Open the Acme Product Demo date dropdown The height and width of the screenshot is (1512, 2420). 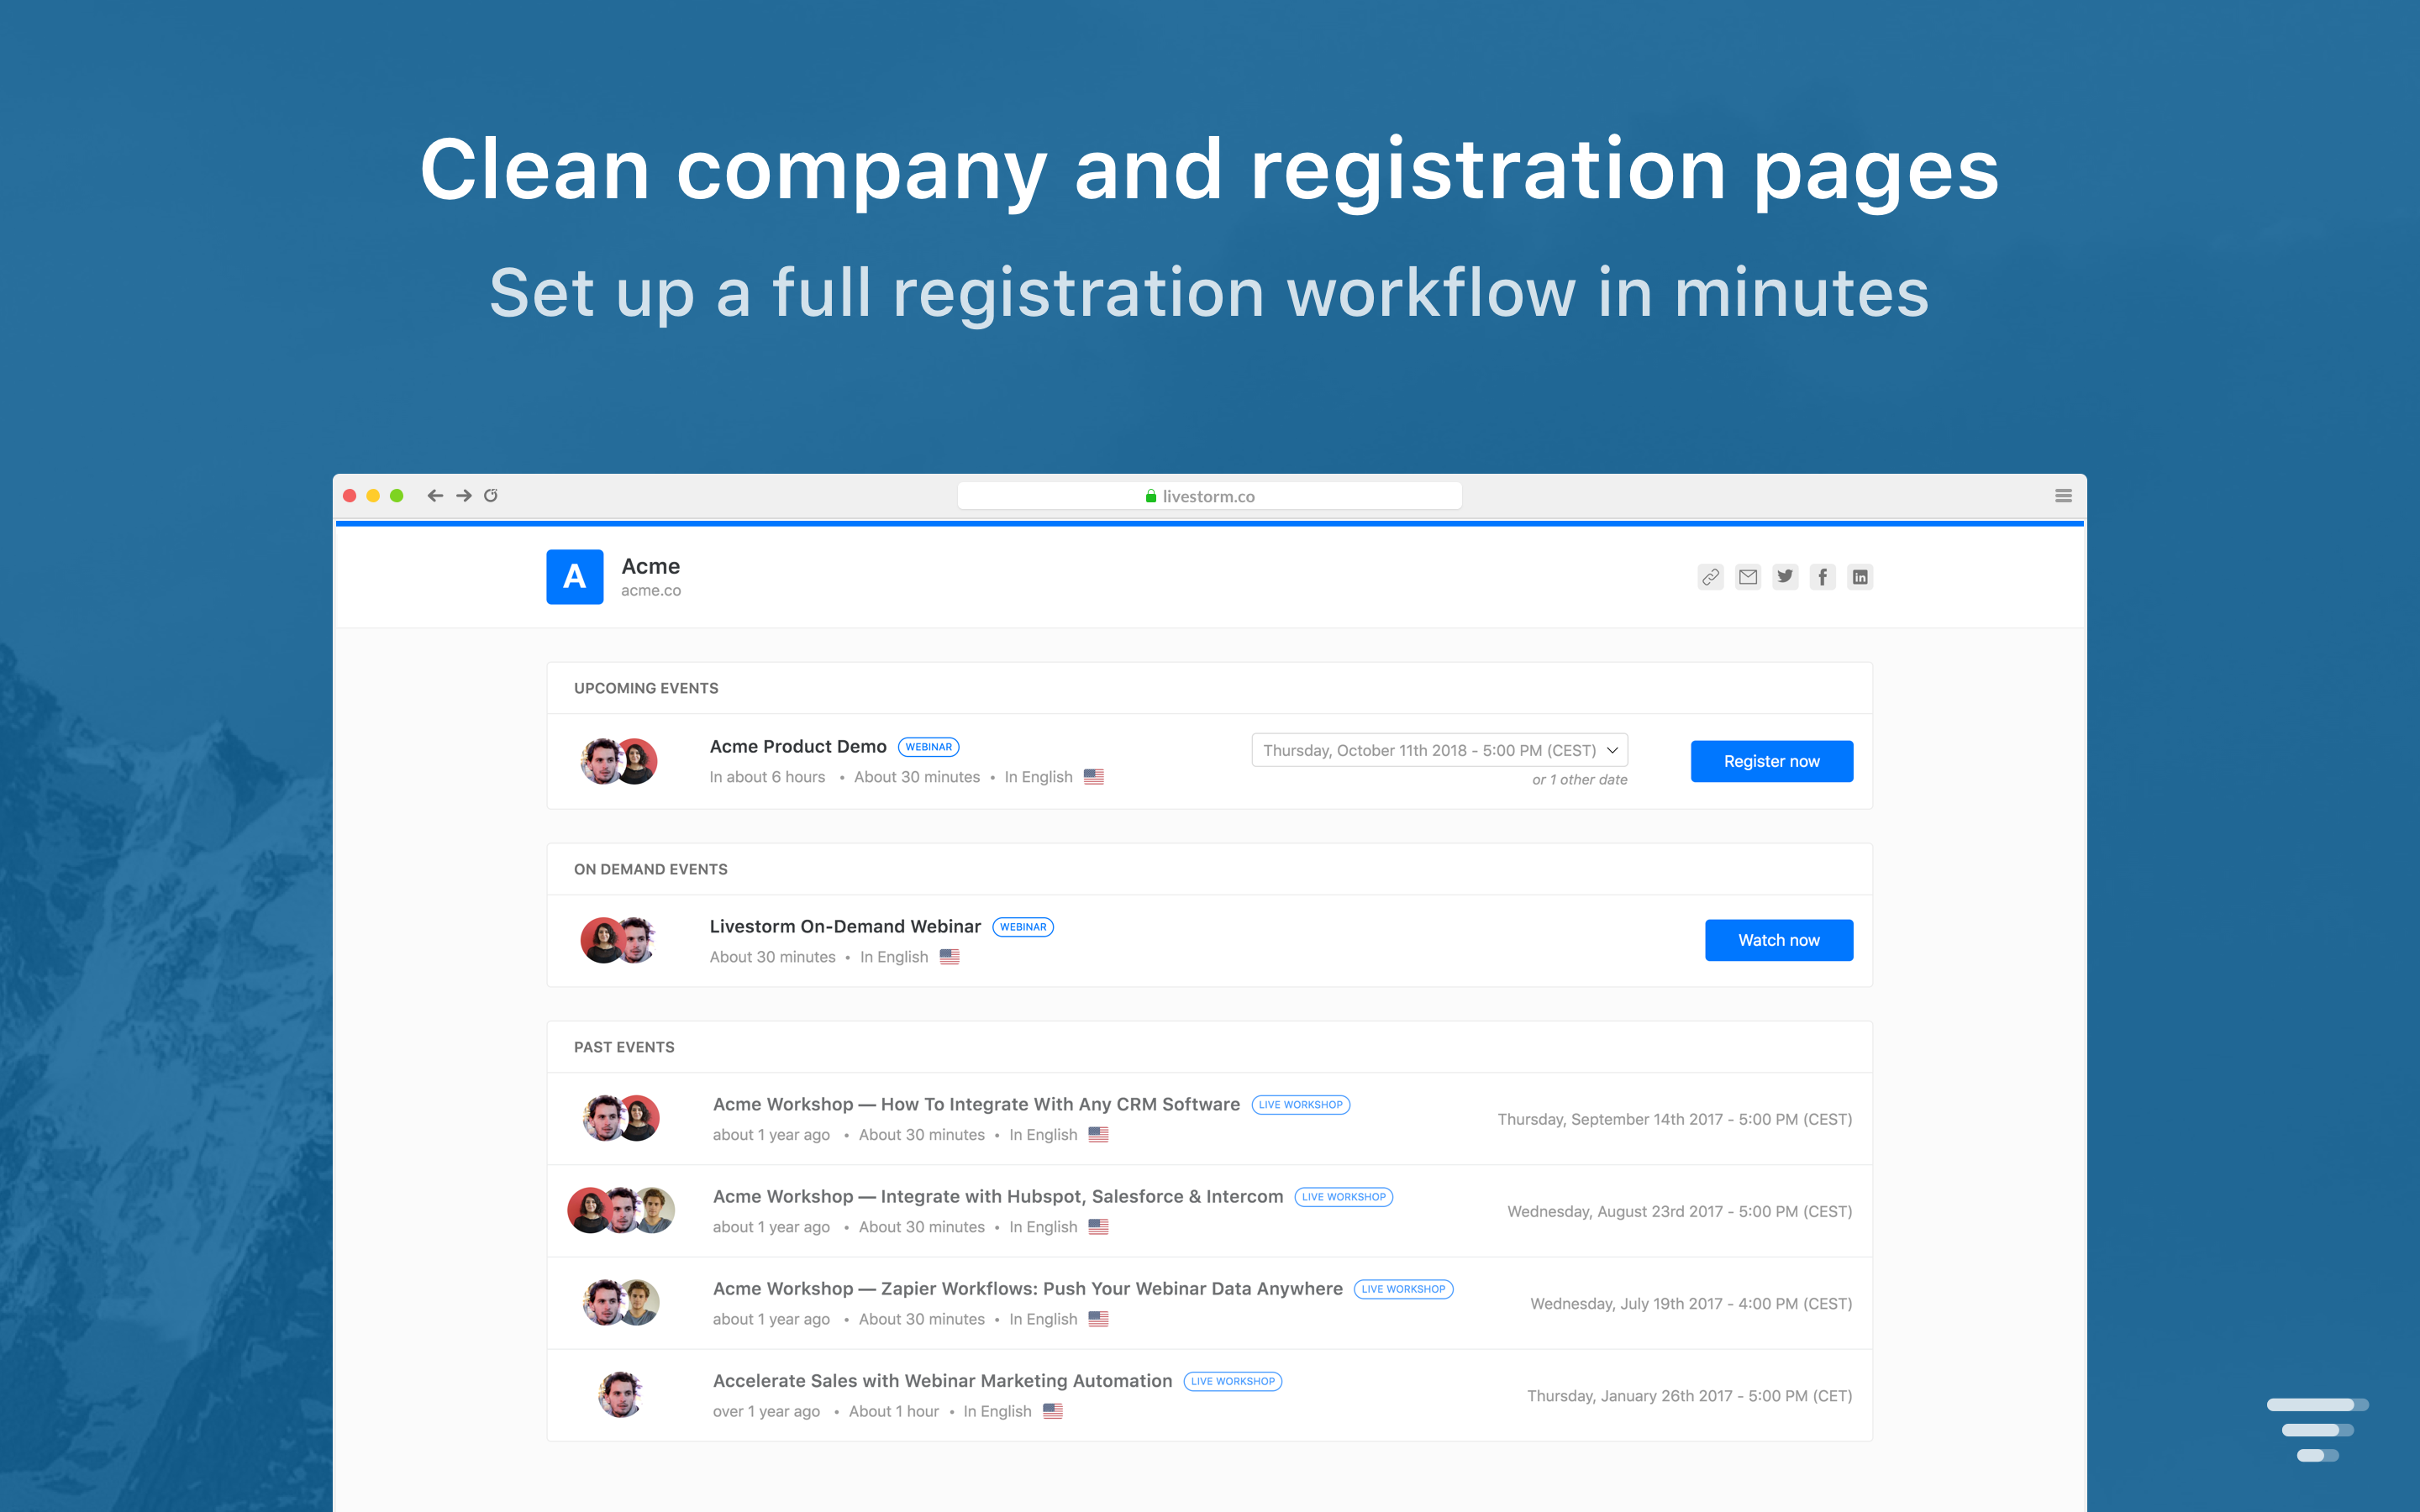click(1439, 750)
